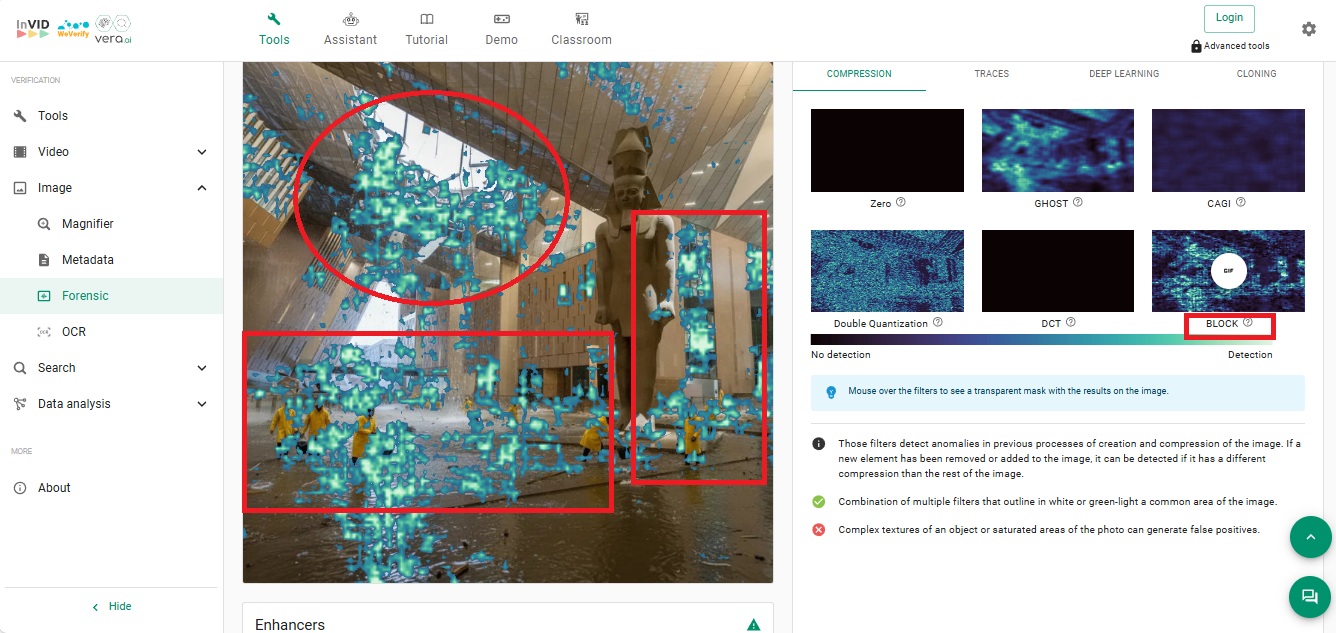This screenshot has height=633, width=1336.
Task: Open the chat feedback floating button
Action: point(1309,597)
